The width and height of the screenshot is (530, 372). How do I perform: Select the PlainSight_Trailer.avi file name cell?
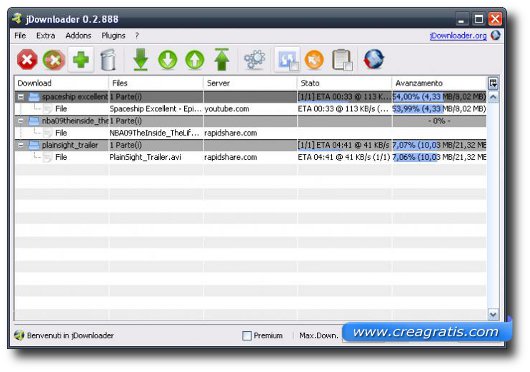tap(155, 157)
